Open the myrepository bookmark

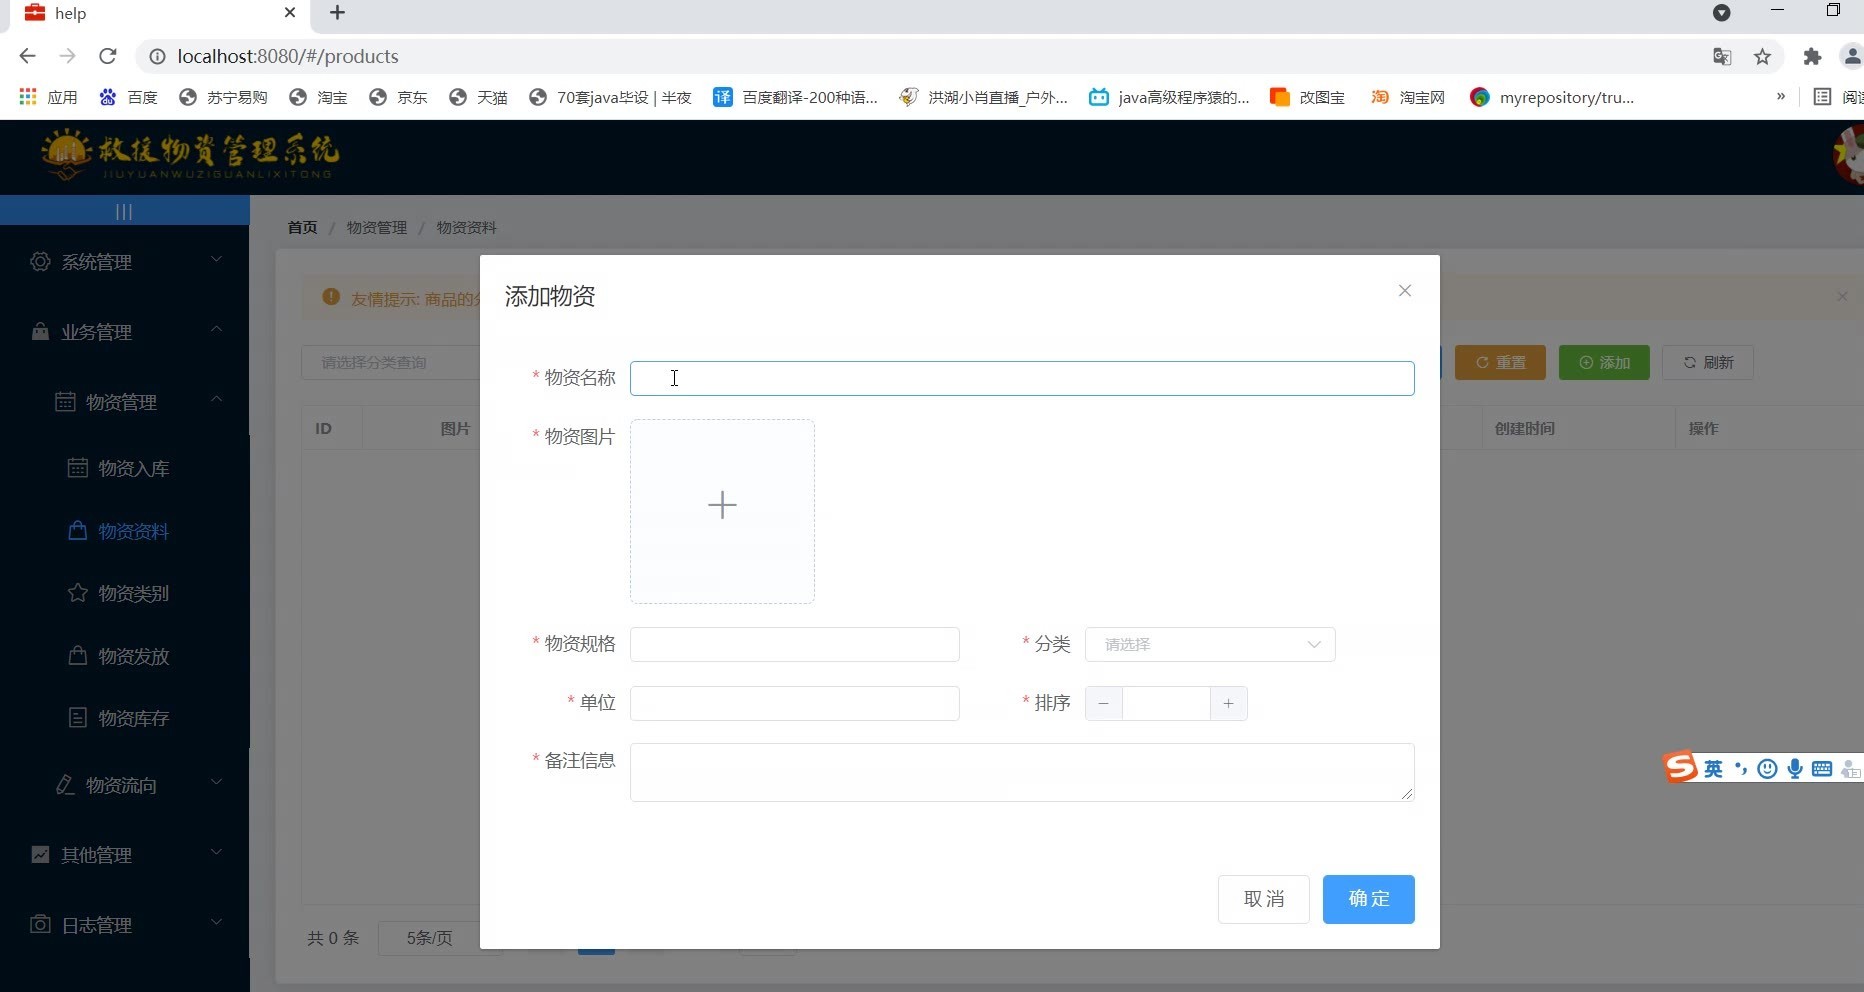point(1552,97)
